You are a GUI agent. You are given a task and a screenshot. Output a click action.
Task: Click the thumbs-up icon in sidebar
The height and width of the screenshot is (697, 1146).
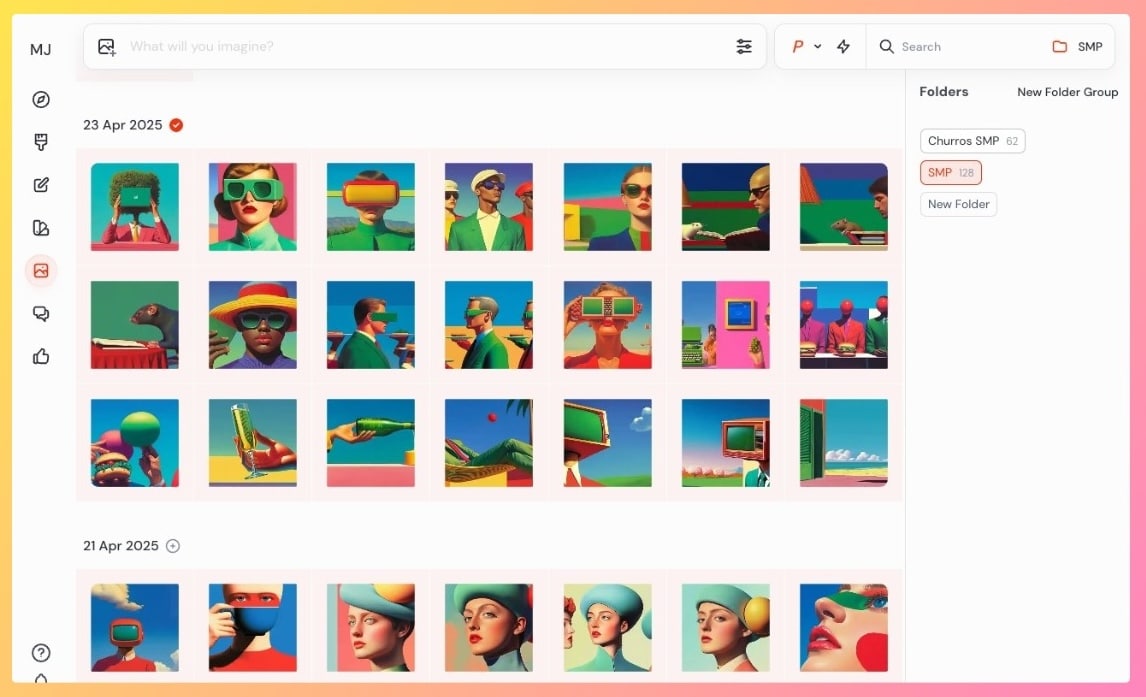[41, 357]
